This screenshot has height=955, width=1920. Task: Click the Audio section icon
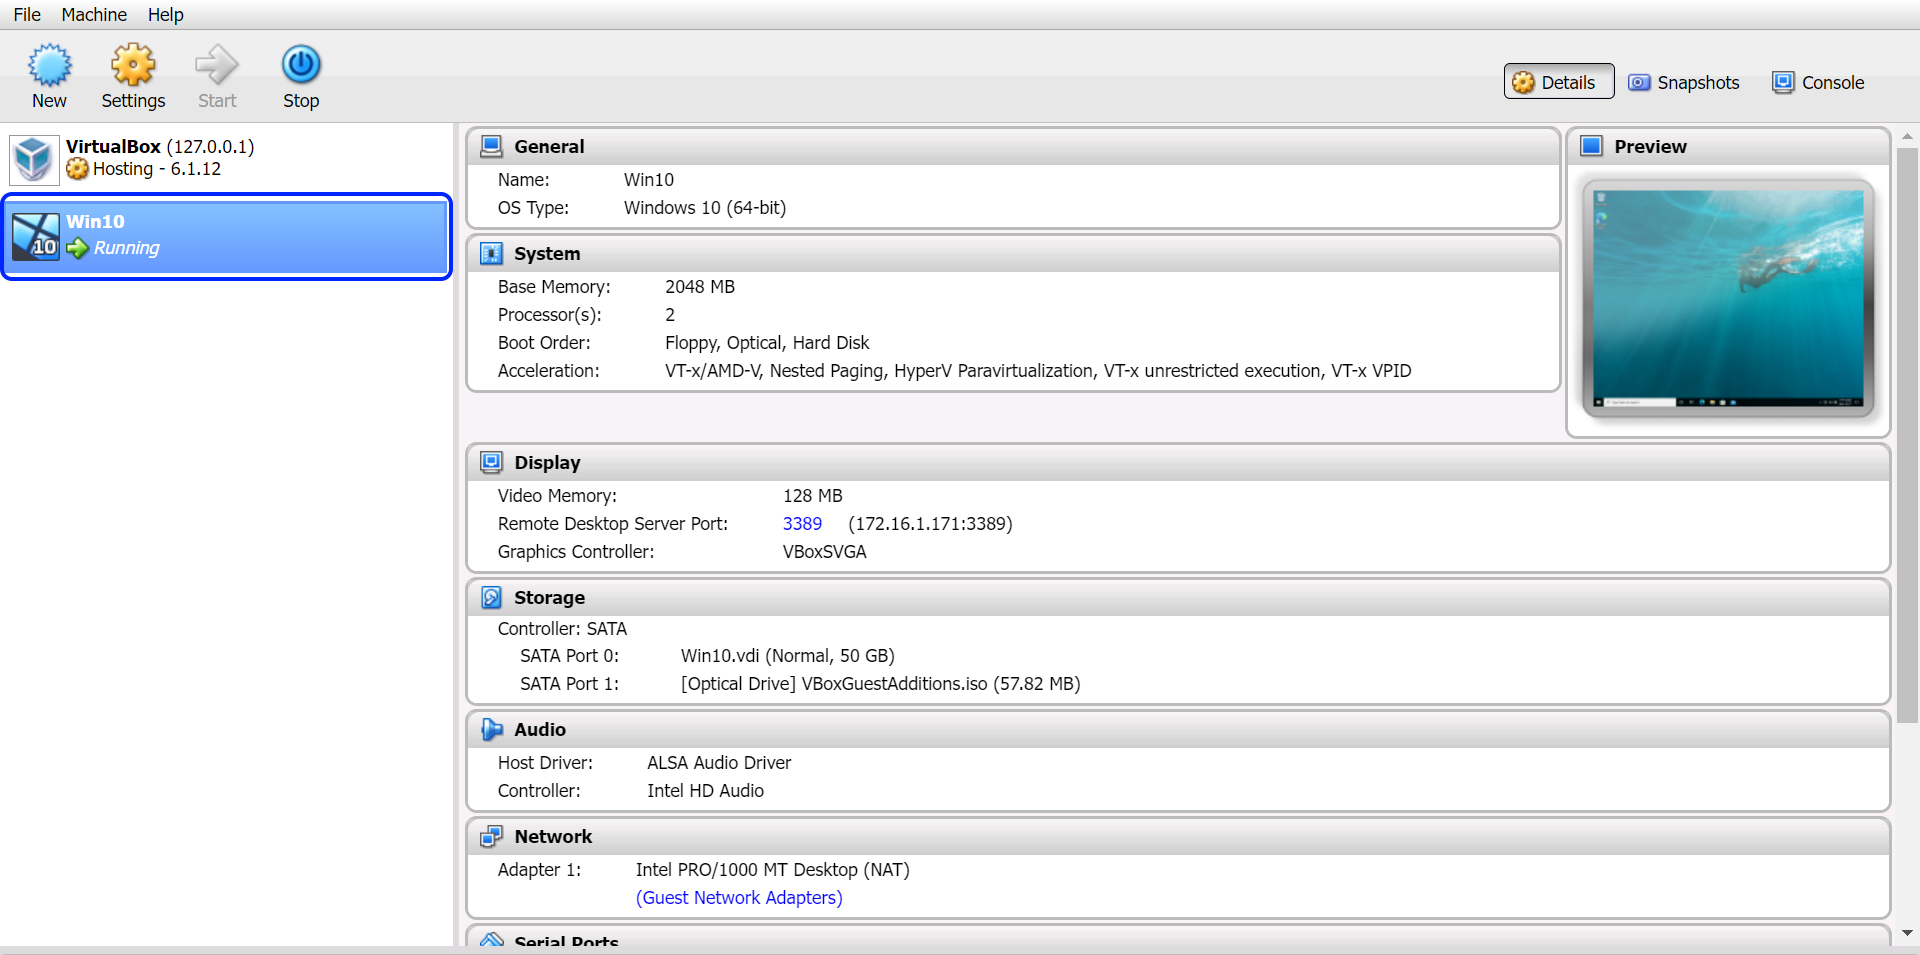(491, 729)
